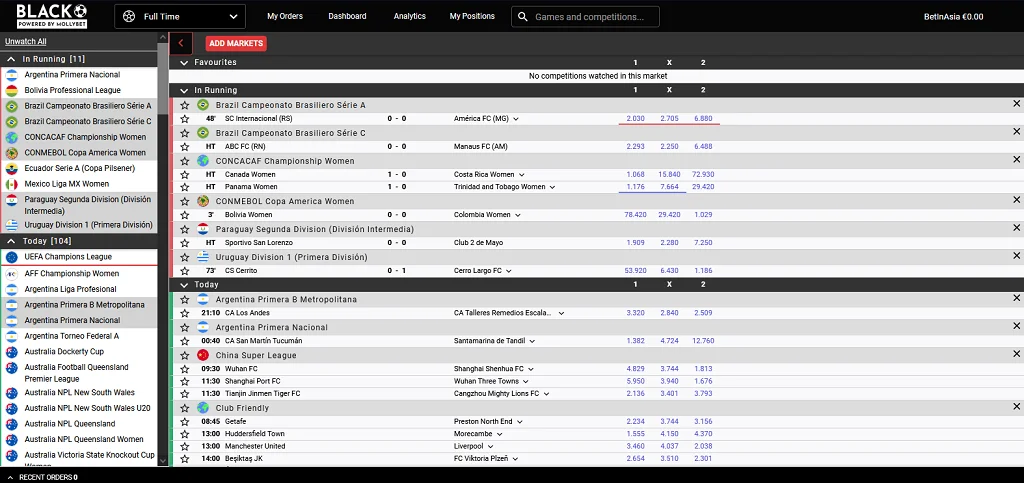Screen dimensions: 1024x483
Task: Star the China Super League competition
Action: (x=185, y=356)
